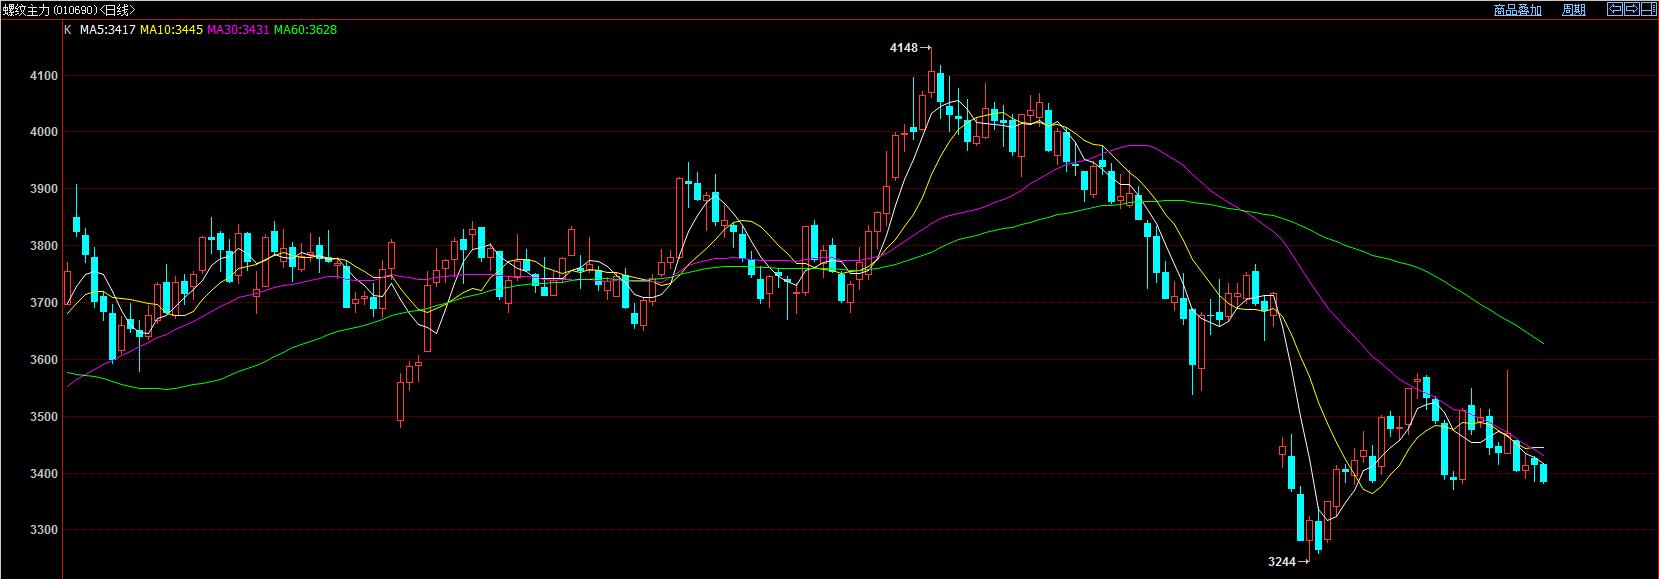Viewport: 1659px width, 579px height.
Task: Click the 3500 price axis label
Action: coord(45,417)
